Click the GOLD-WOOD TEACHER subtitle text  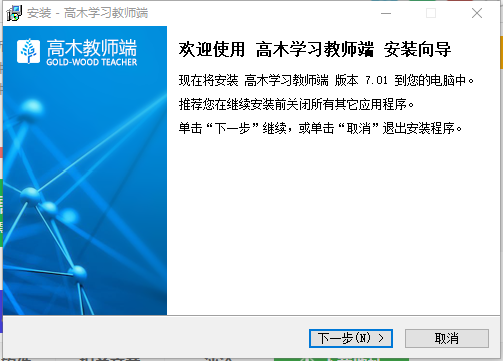92,62
